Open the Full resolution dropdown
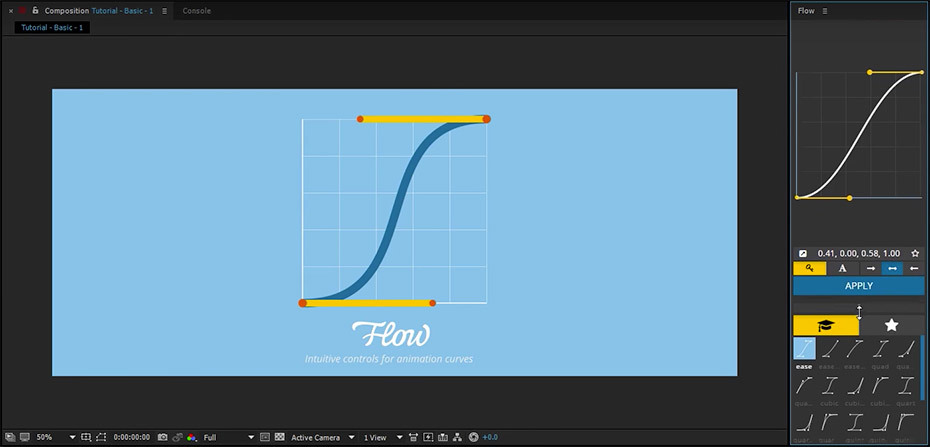 pos(228,437)
